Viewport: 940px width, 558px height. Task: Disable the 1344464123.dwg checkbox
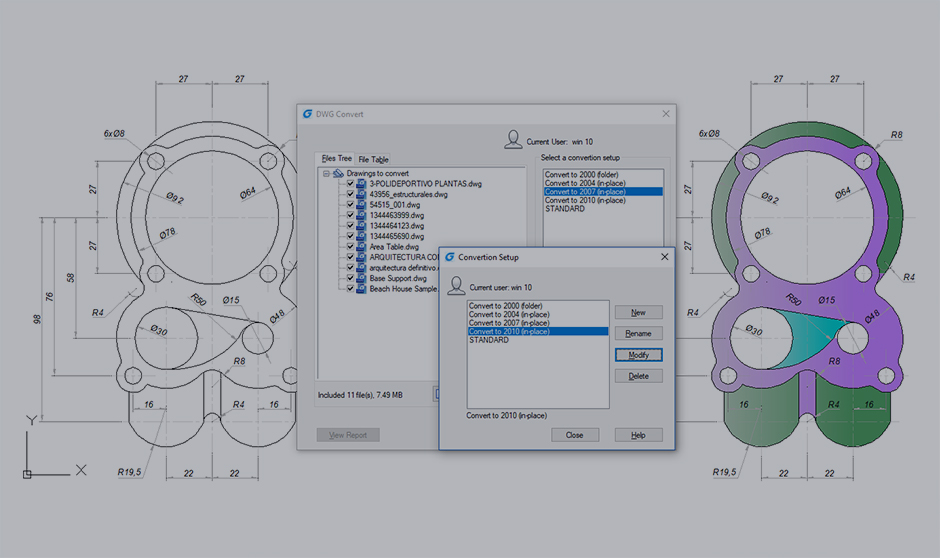point(350,226)
